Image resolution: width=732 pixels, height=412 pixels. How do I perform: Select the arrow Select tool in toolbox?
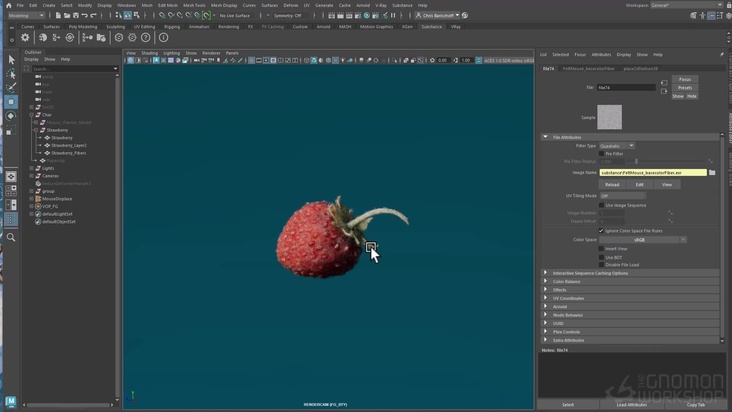coord(11,60)
